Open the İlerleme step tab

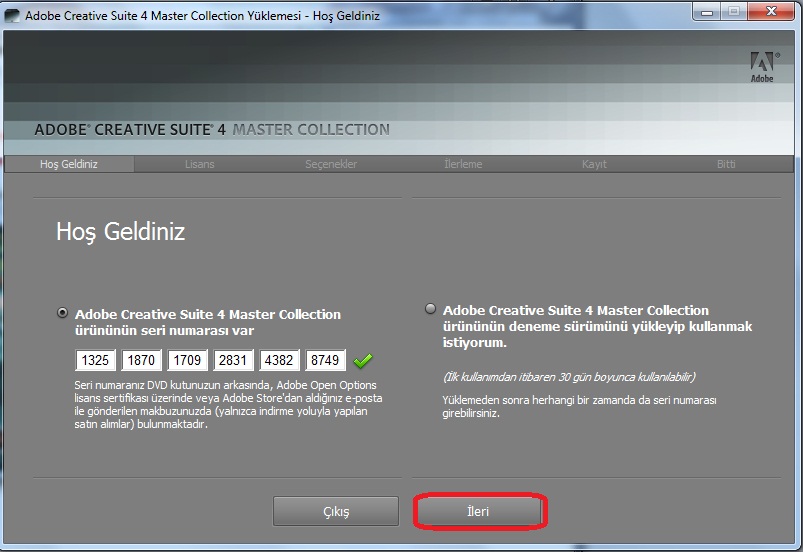point(463,164)
